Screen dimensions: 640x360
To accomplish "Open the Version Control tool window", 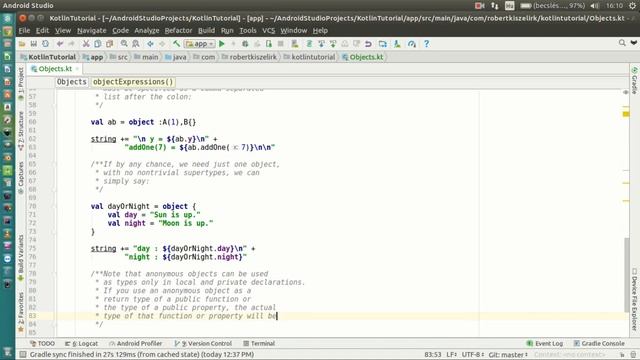I will pos(203,344).
